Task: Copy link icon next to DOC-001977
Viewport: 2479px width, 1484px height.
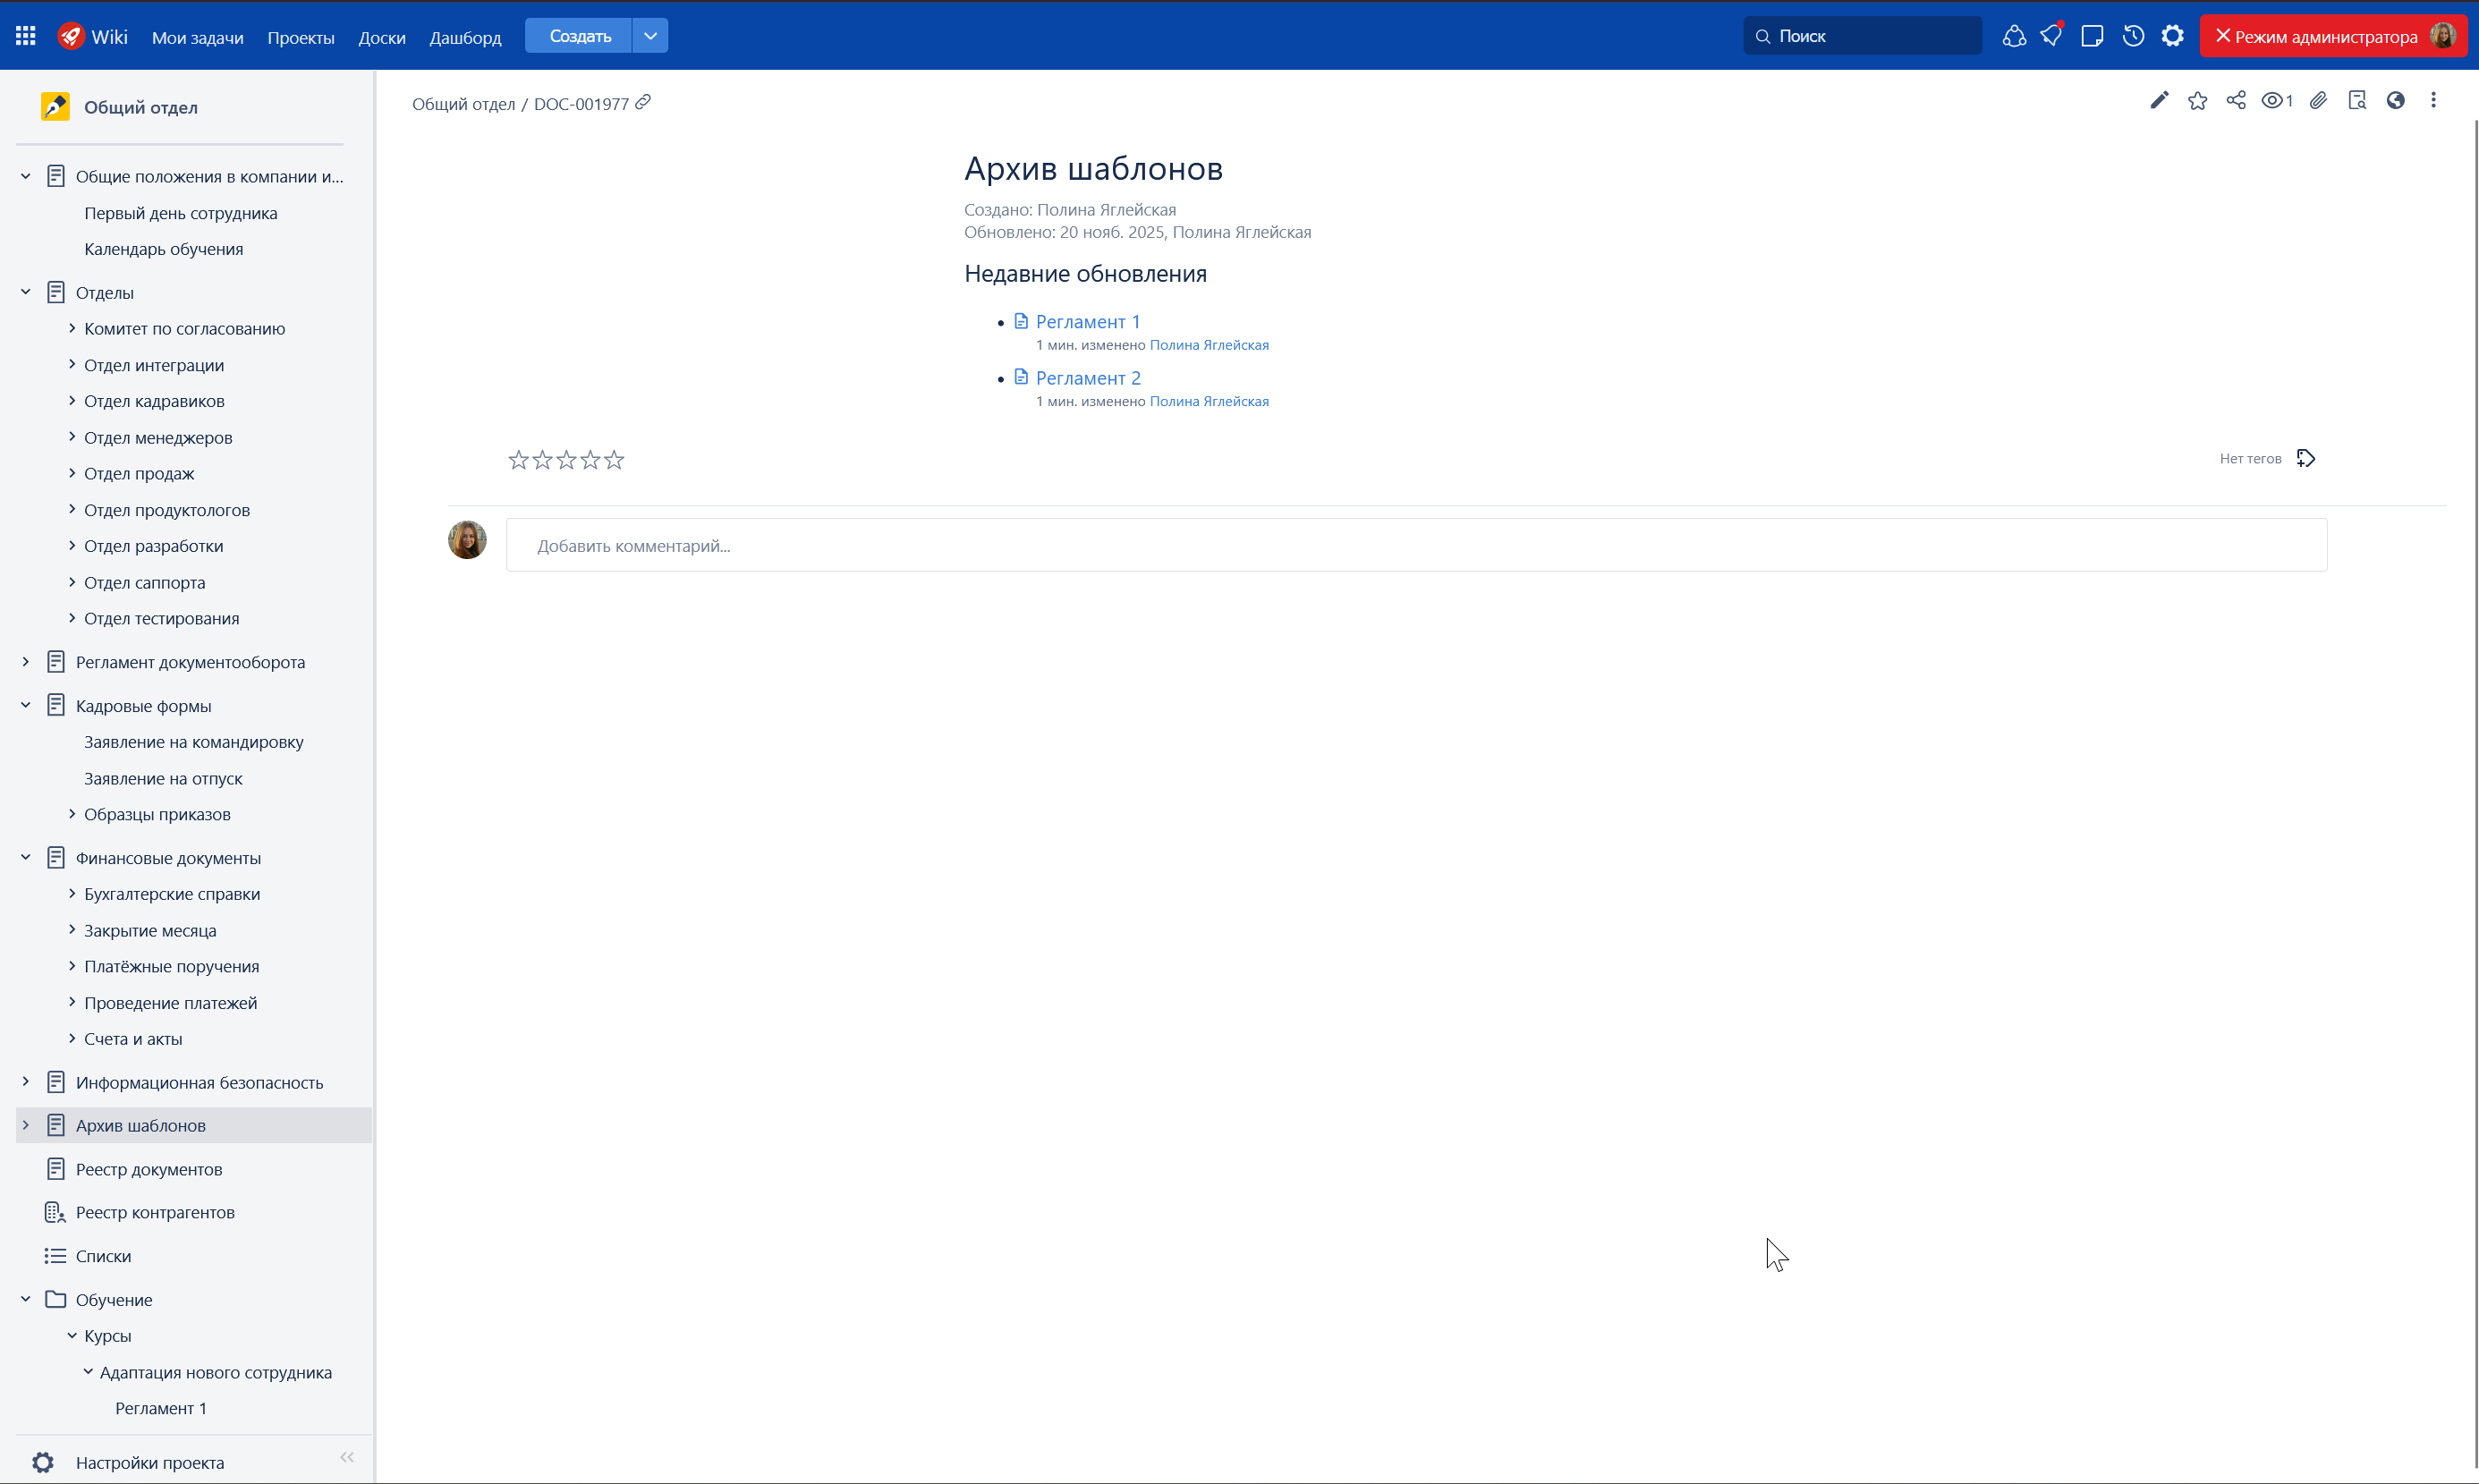Action: pyautogui.click(x=643, y=102)
